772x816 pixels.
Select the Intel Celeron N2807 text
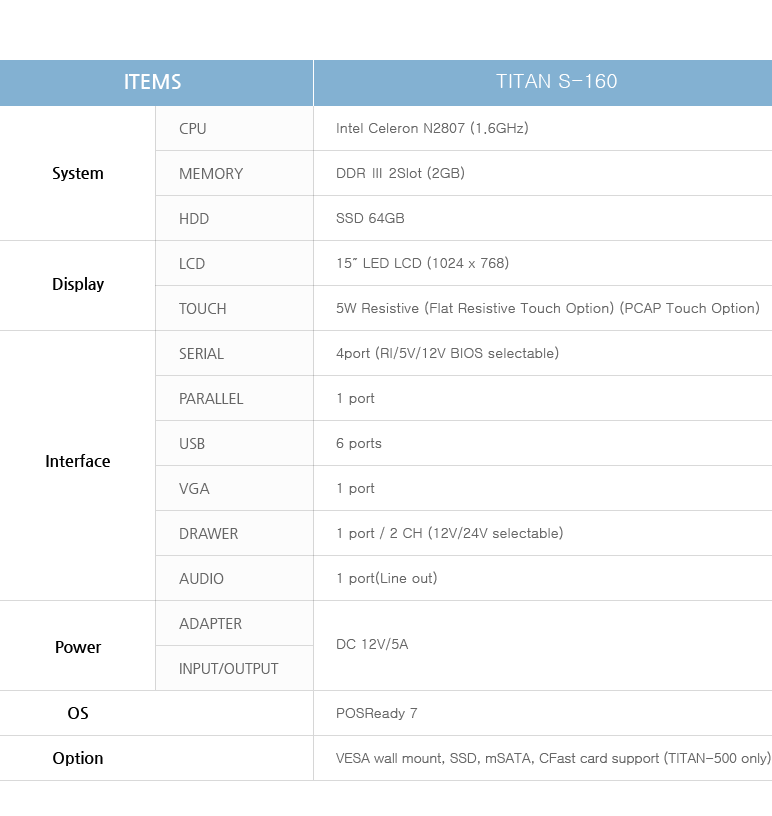(432, 128)
